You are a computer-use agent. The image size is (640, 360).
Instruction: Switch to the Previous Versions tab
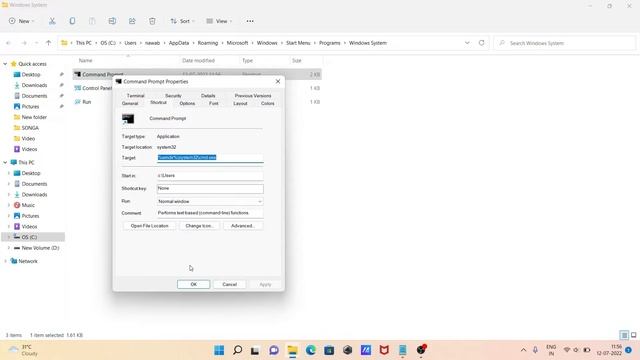(253, 96)
